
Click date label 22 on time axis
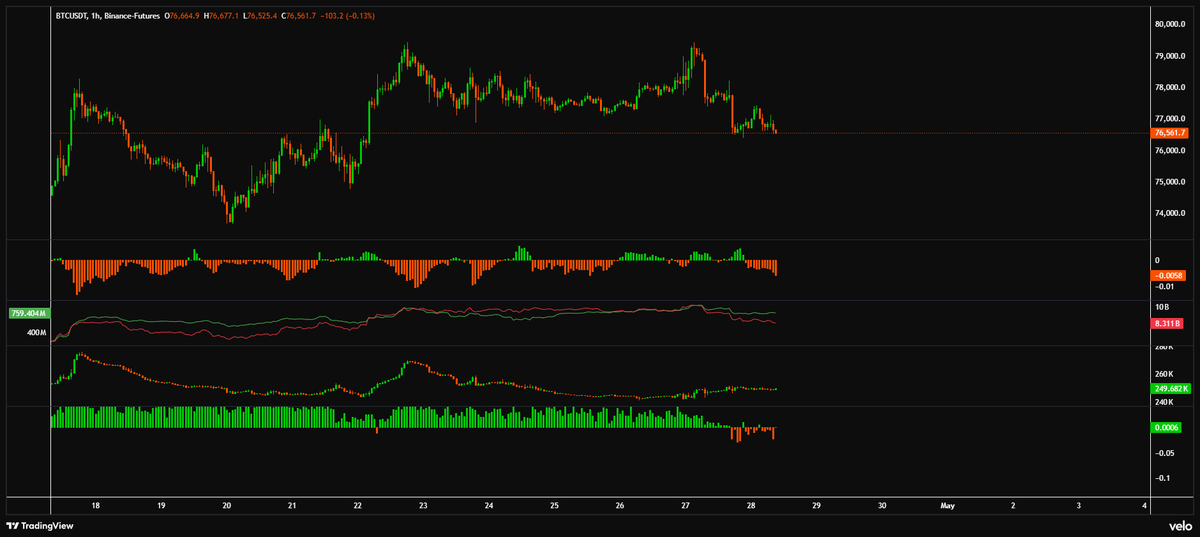(x=357, y=506)
